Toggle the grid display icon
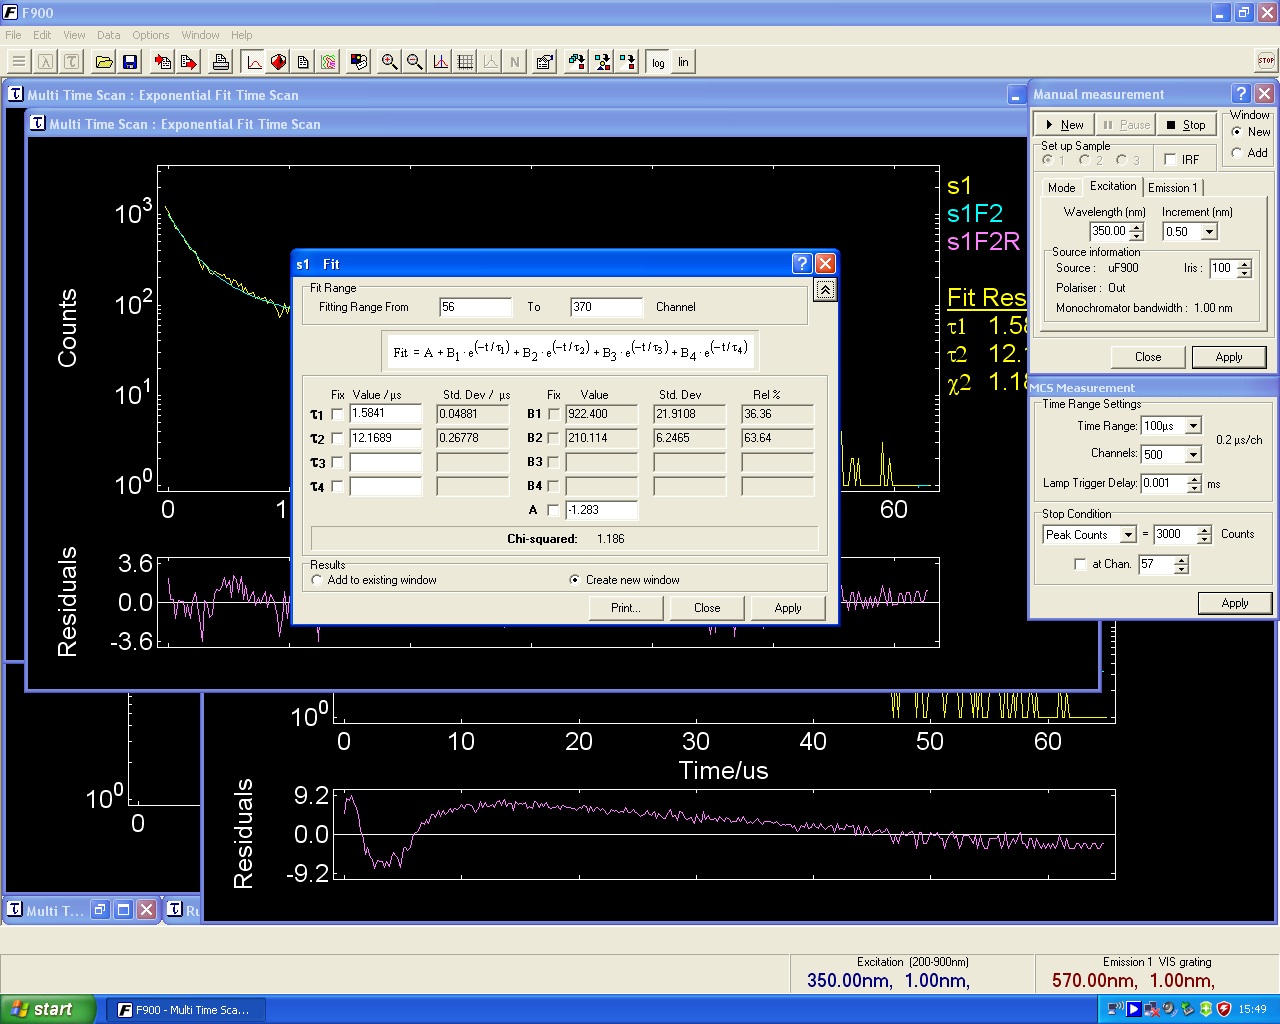The width and height of the screenshot is (1280, 1024). click(x=466, y=62)
